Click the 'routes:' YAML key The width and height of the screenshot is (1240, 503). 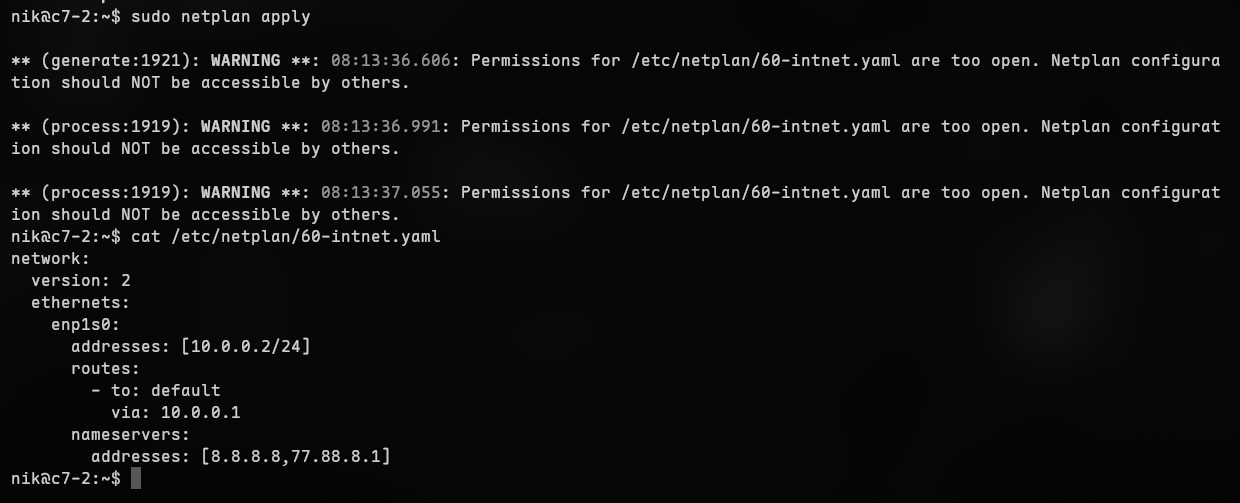(106, 369)
